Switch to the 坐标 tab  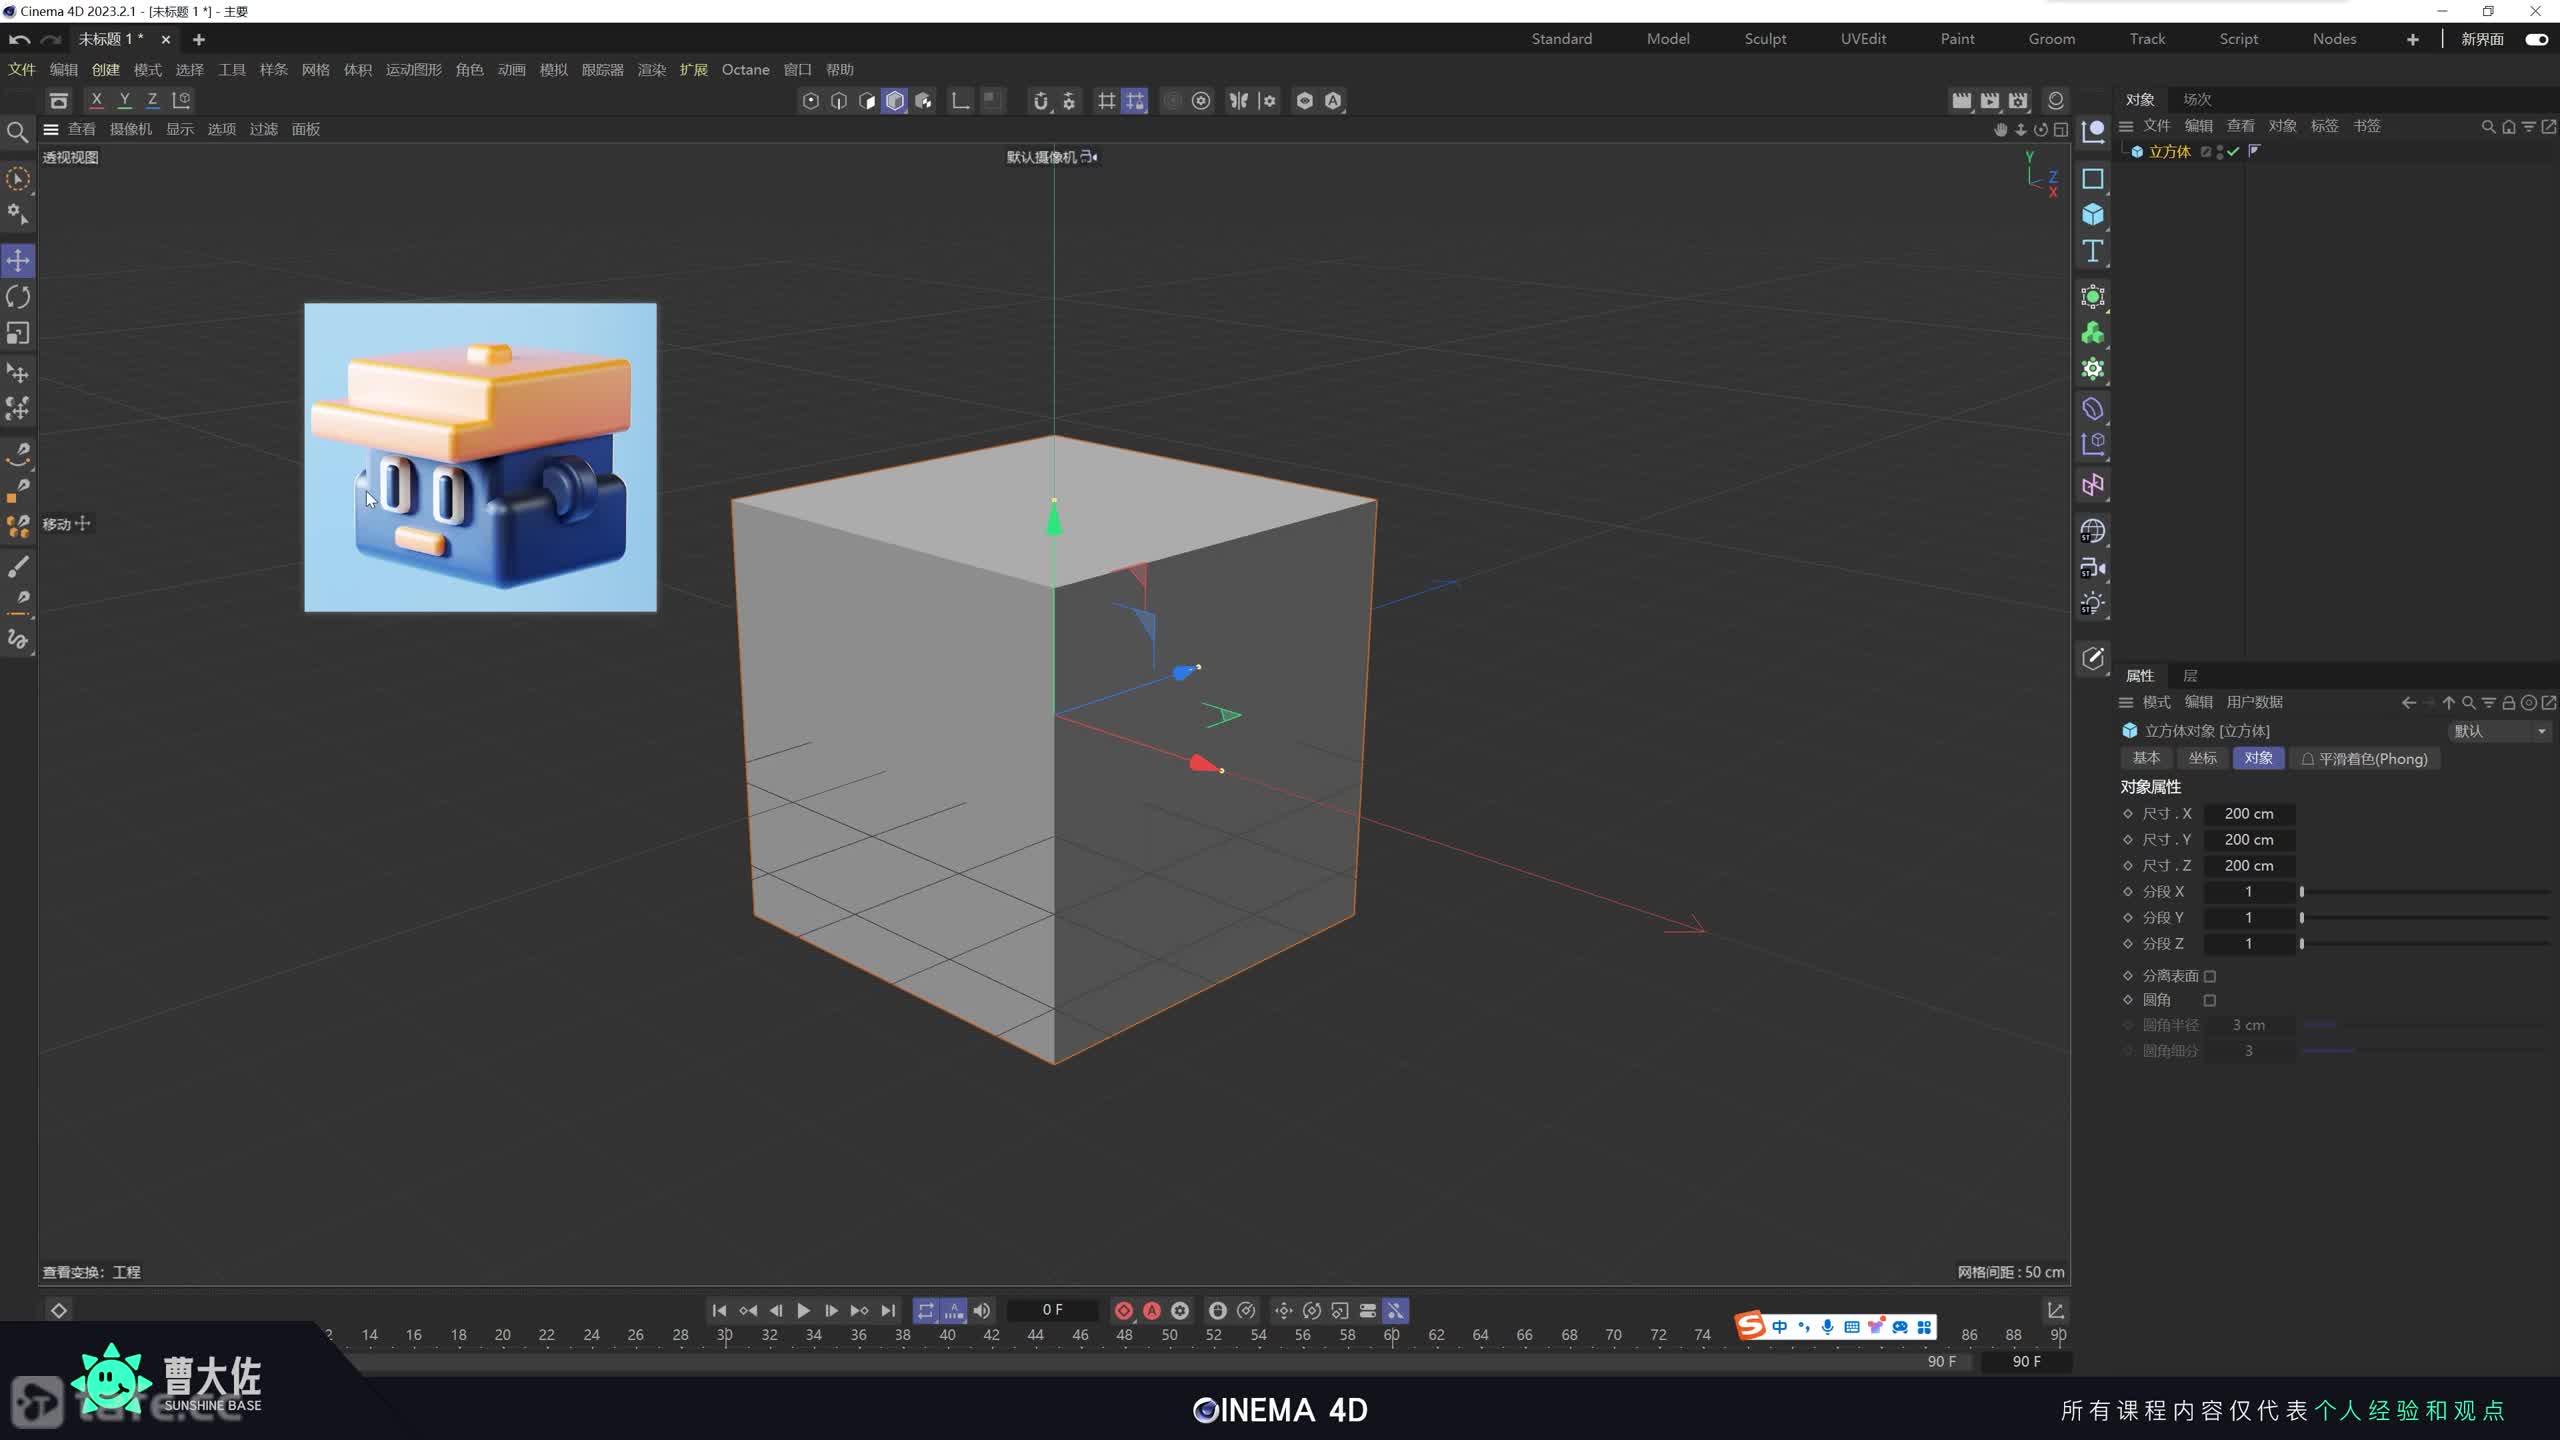(x=2202, y=758)
